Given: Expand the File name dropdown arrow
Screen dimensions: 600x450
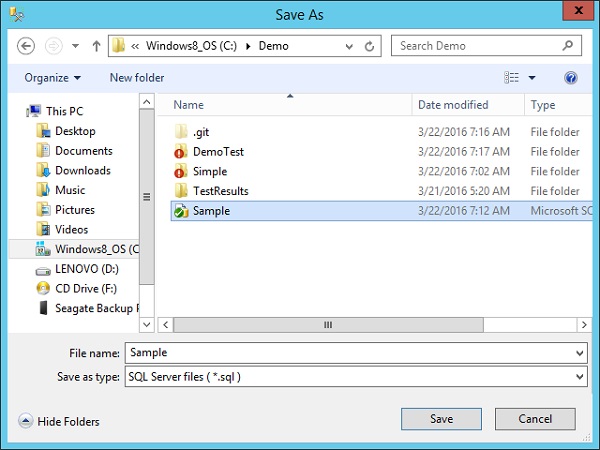Looking at the screenshot, I should click(x=579, y=353).
